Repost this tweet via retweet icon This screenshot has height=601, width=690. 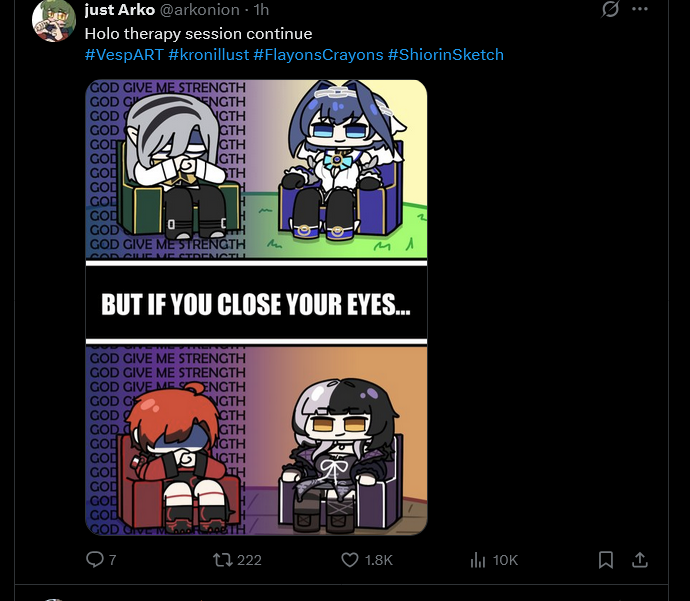pos(222,560)
